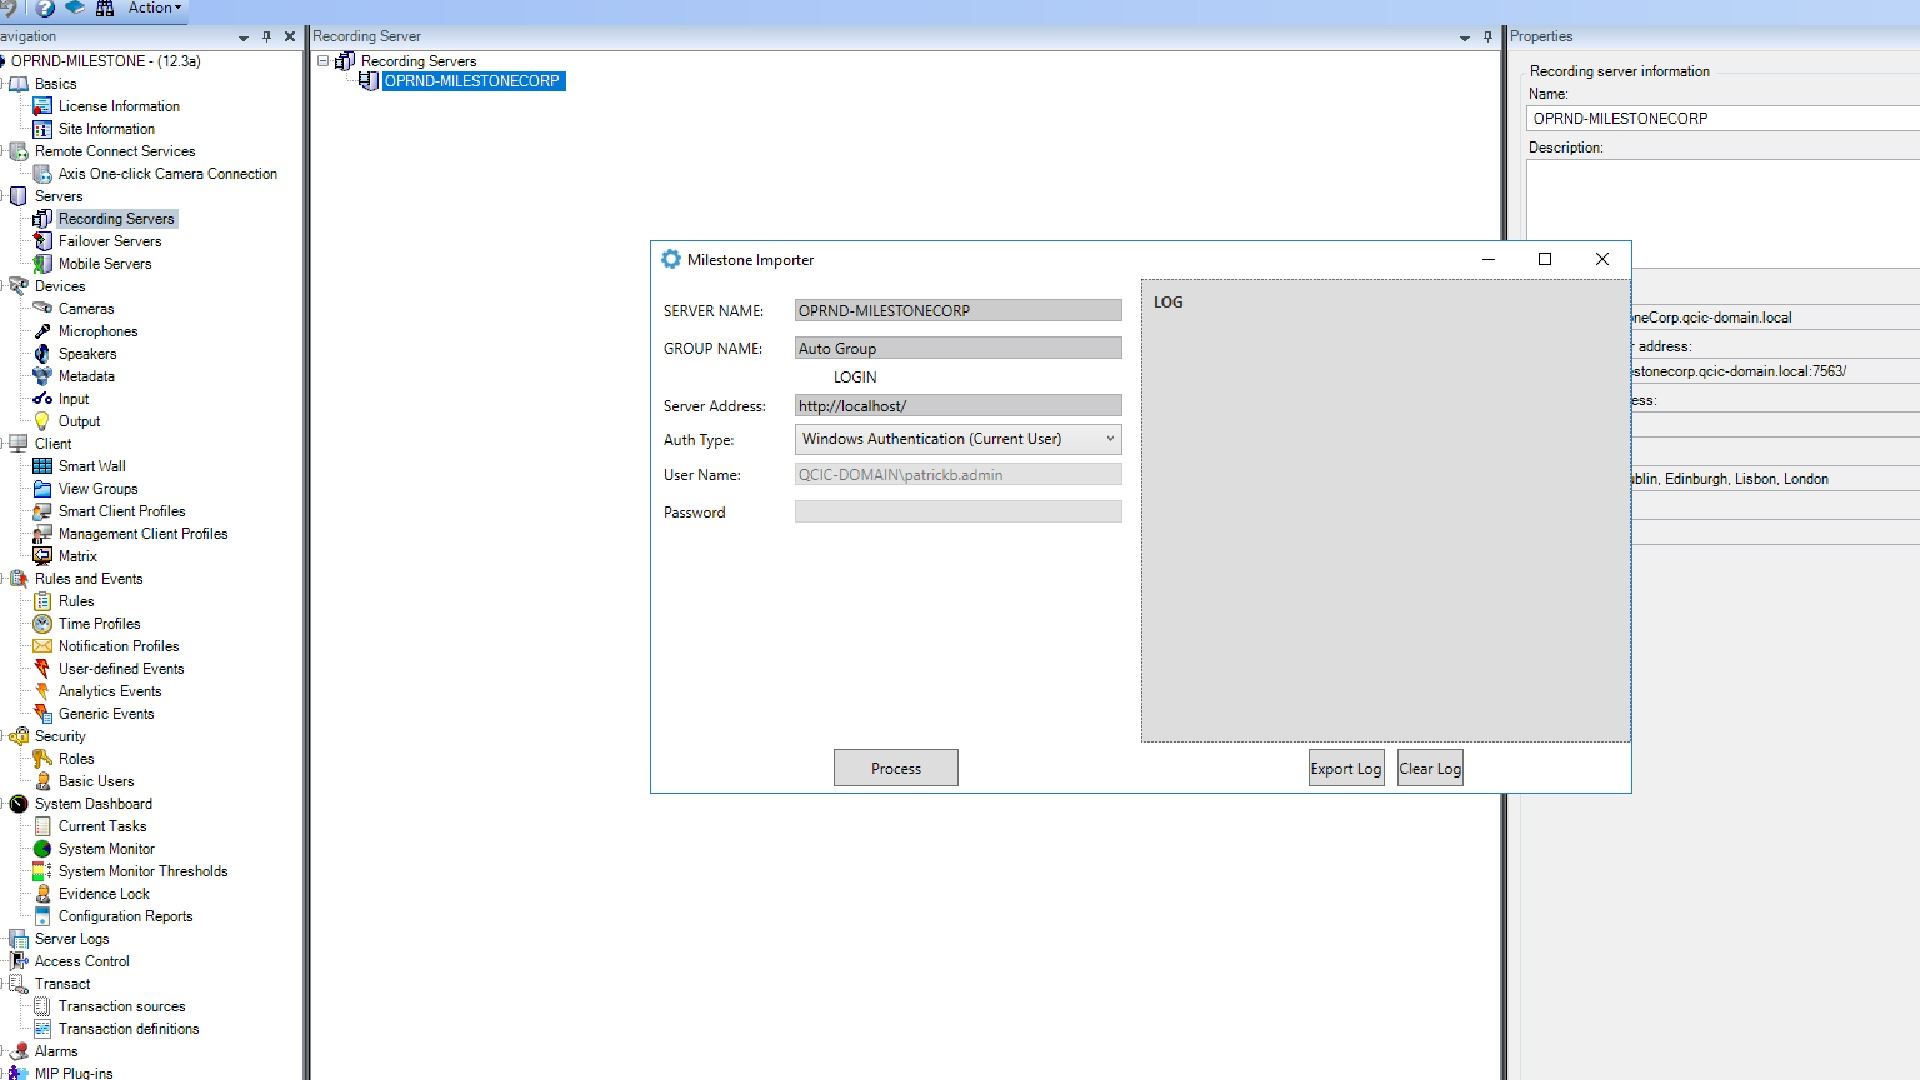The width and height of the screenshot is (1920, 1080).
Task: Select the Access Control node
Action: click(82, 961)
